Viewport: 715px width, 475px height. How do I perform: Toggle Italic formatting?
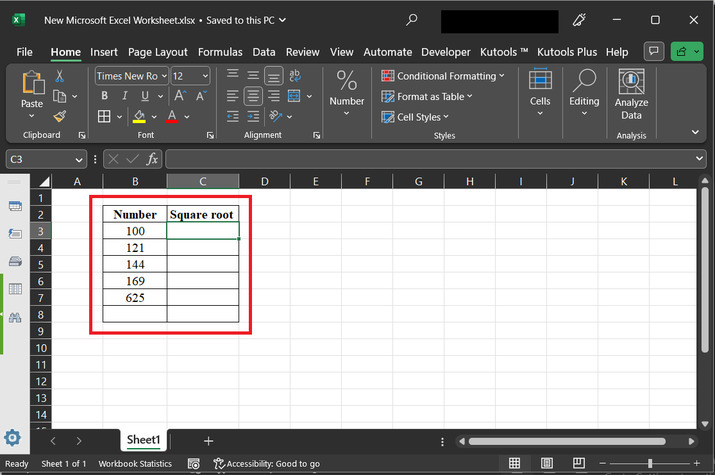click(125, 96)
